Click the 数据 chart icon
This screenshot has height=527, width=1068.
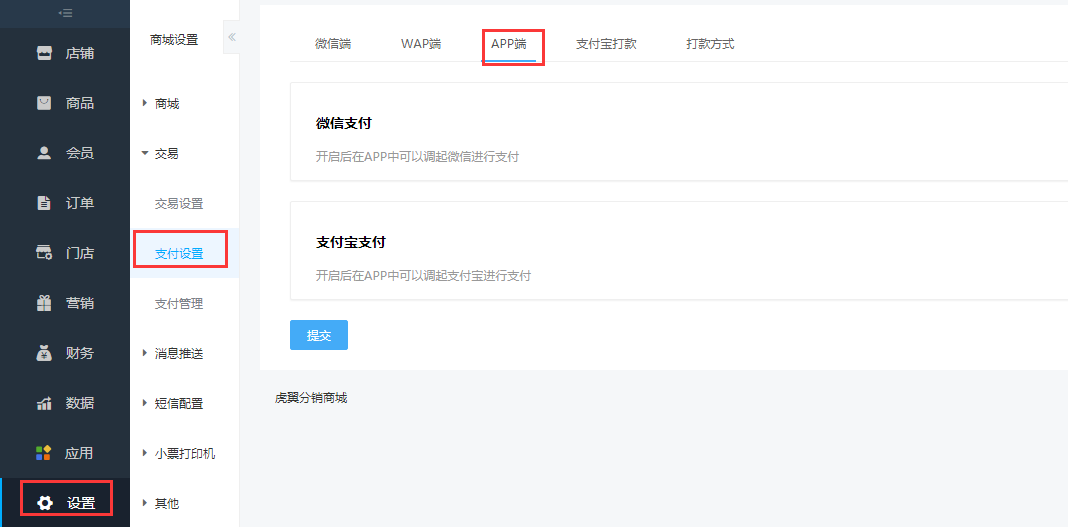tap(44, 403)
